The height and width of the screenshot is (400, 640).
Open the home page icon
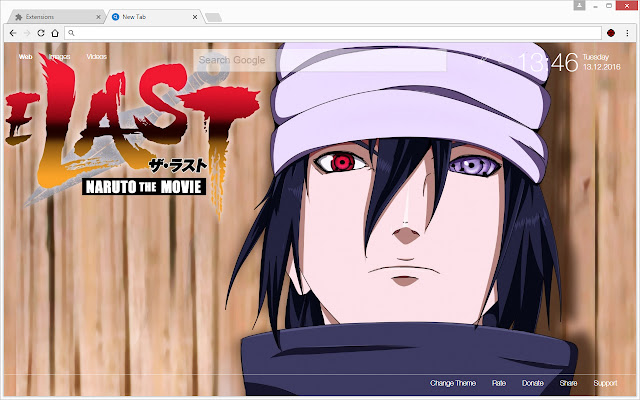pyautogui.click(x=55, y=33)
